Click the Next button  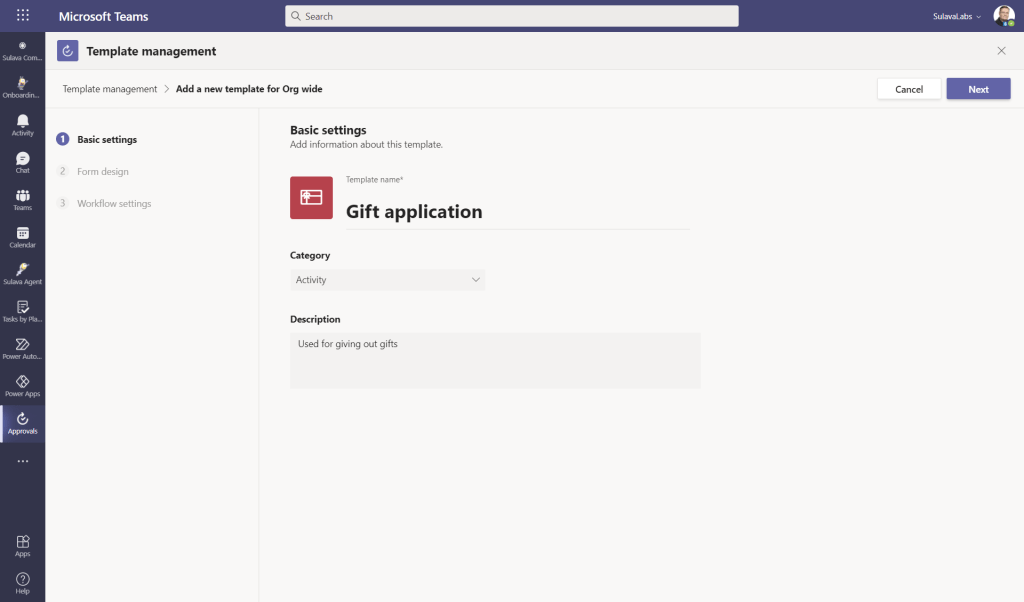pyautogui.click(x=978, y=89)
